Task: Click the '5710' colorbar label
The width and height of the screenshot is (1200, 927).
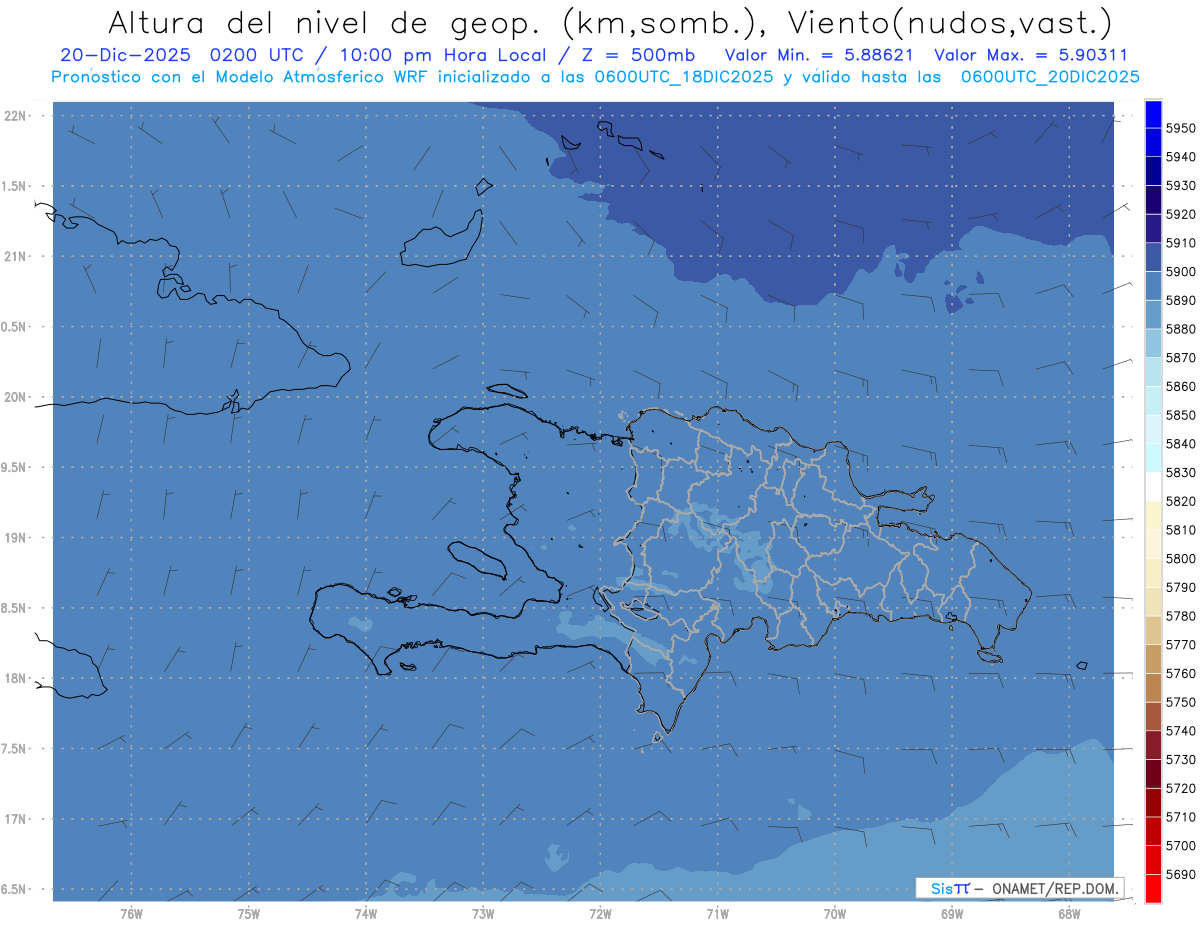Action: (x=1180, y=816)
